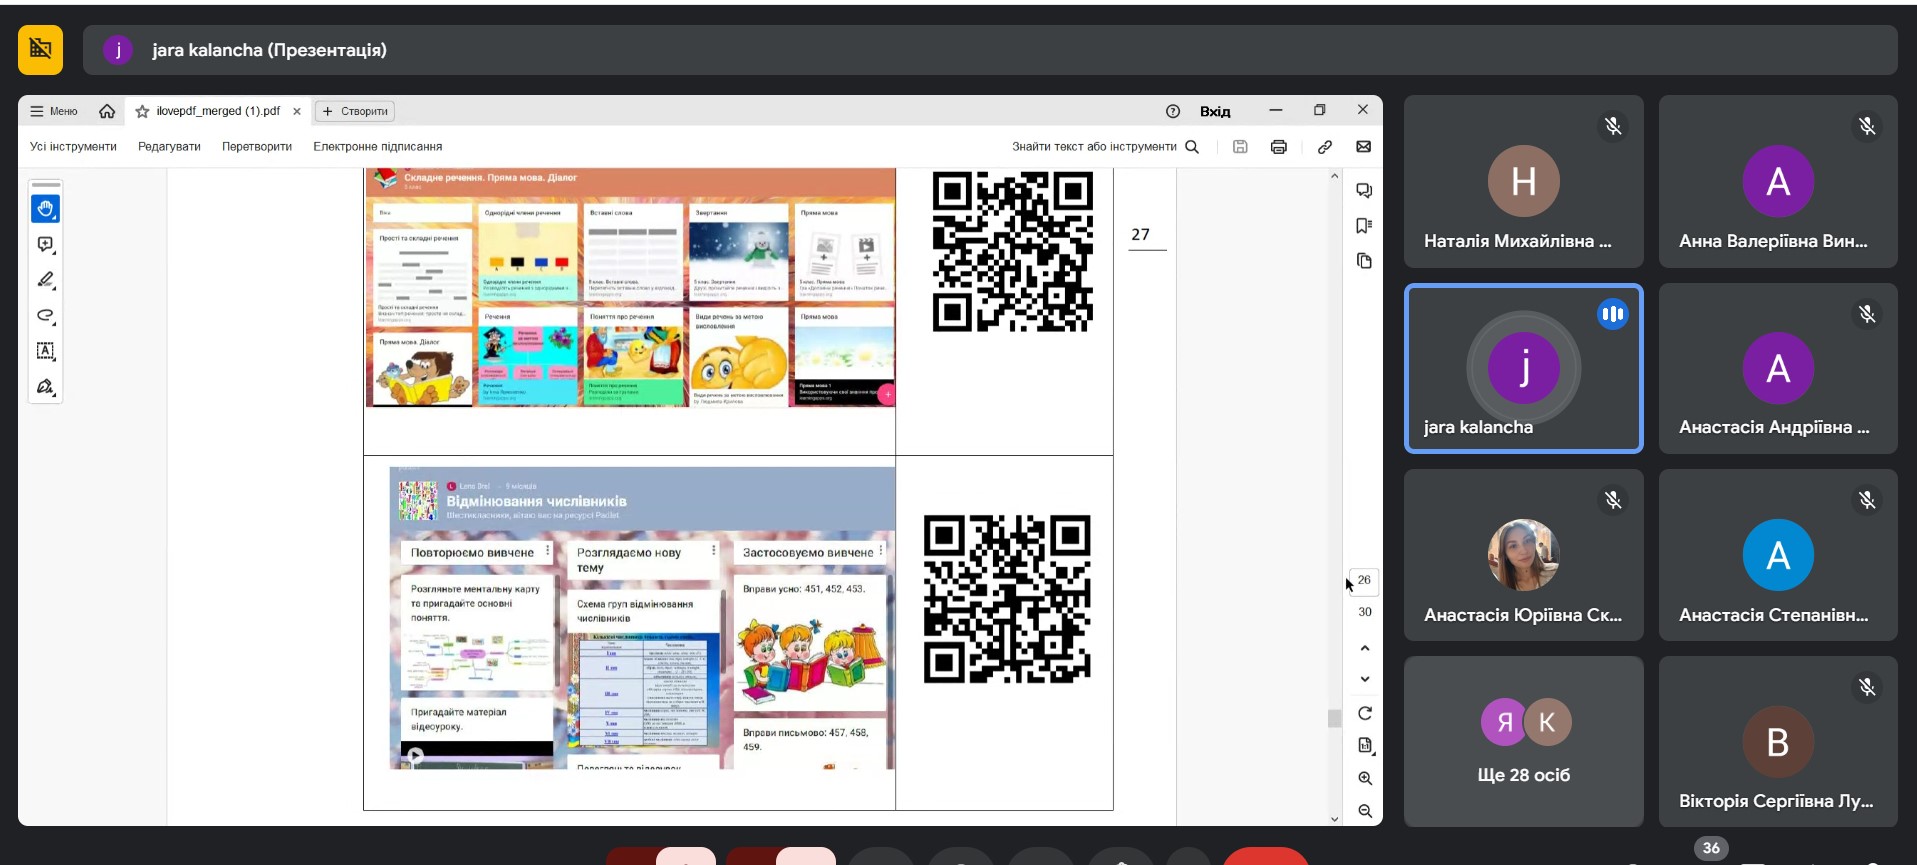
Task: Select the text box tool
Action: 46,351
